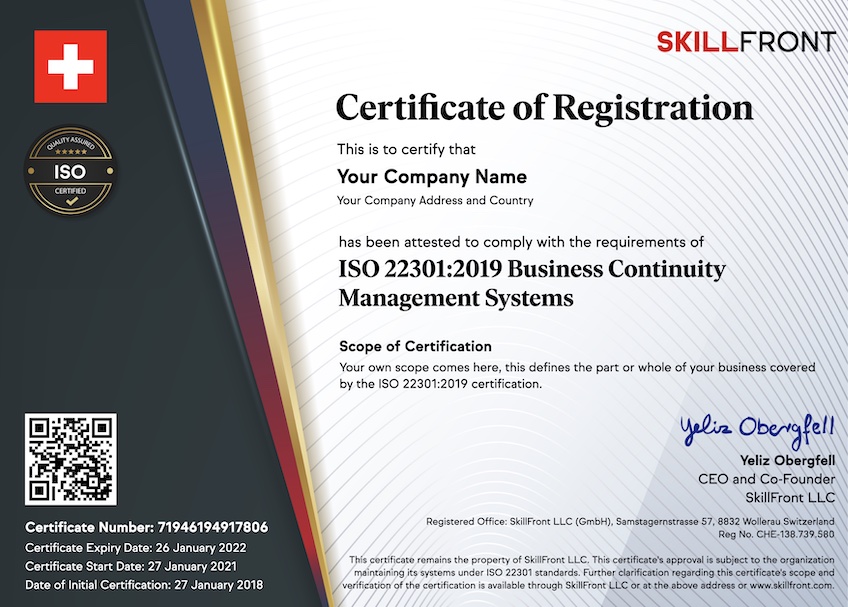Click the 'Certificate of Registration' heading
This screenshot has width=848, height=607.
point(544,108)
